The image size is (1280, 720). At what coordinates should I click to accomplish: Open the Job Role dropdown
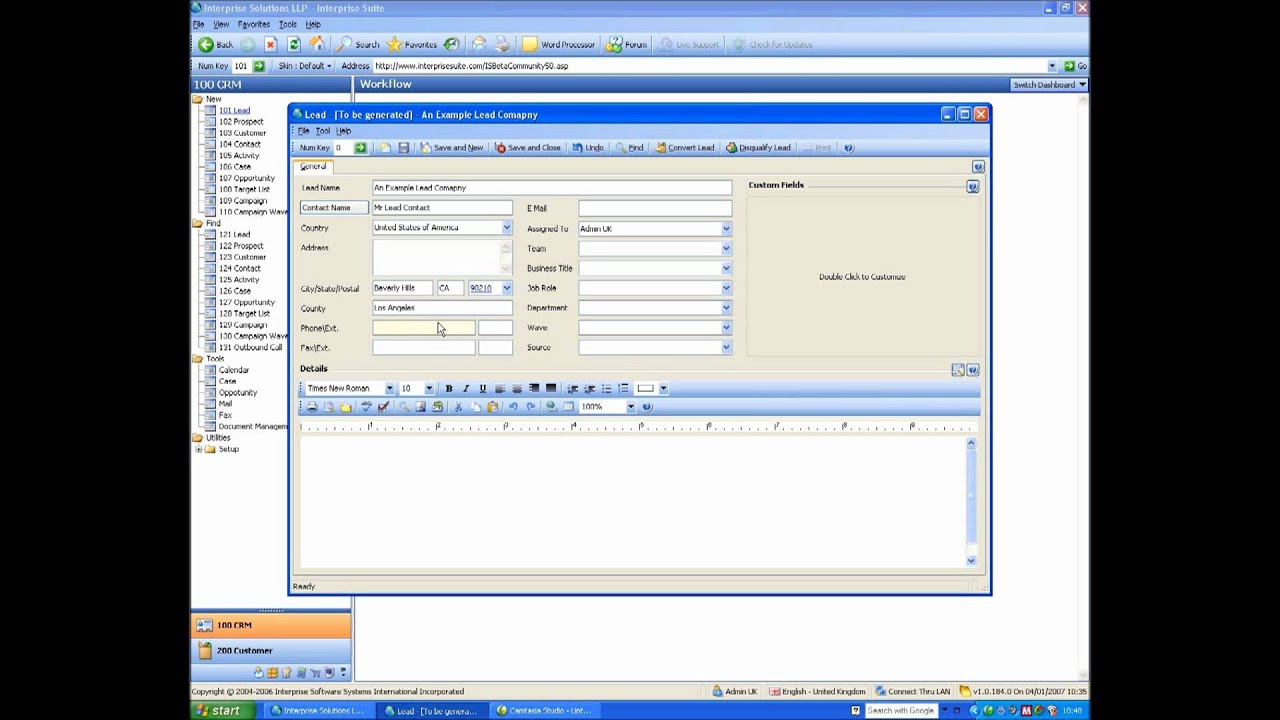726,288
